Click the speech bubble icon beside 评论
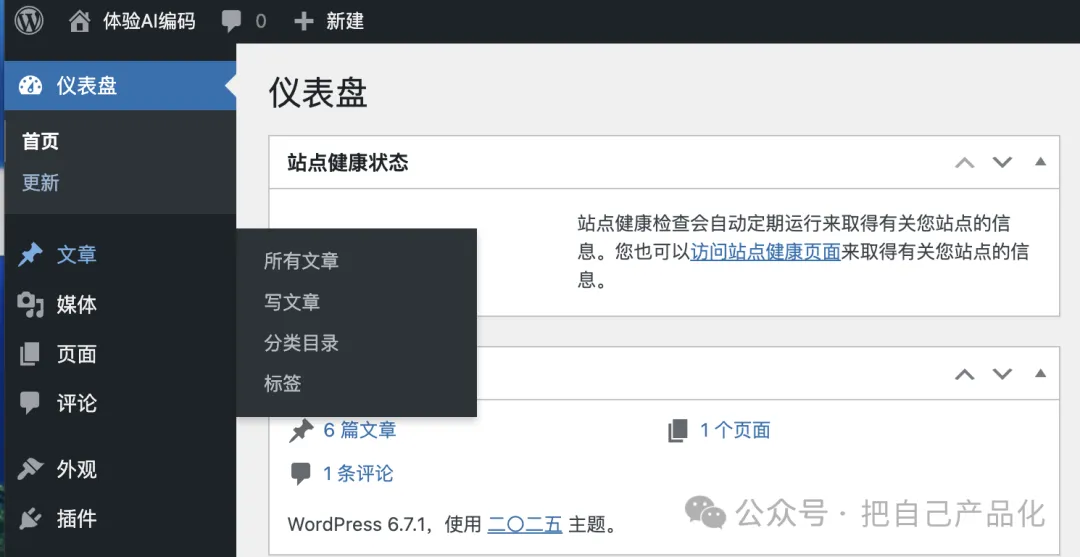Viewport: 1080px width, 557px height. click(30, 403)
